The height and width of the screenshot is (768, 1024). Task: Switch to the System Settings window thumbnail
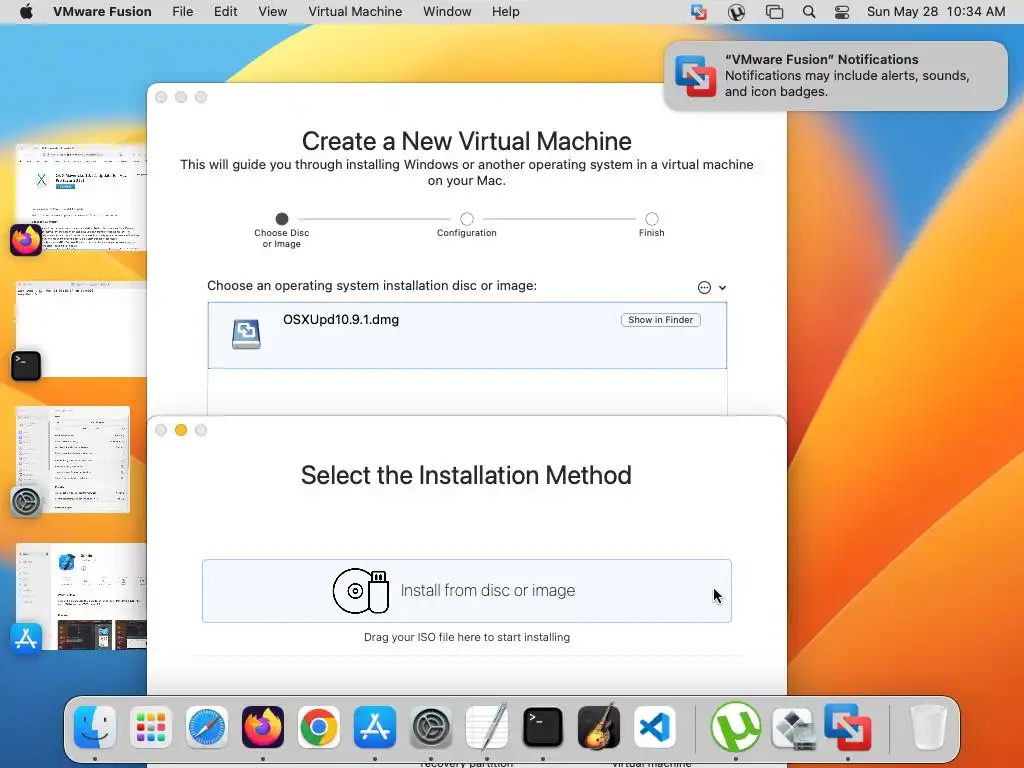coord(72,460)
